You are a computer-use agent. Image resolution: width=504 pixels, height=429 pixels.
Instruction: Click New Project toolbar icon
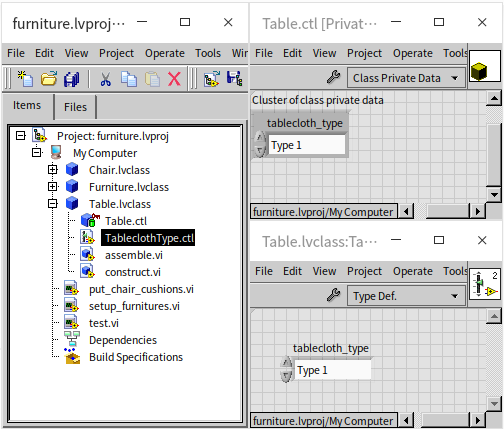pyautogui.click(x=25, y=79)
